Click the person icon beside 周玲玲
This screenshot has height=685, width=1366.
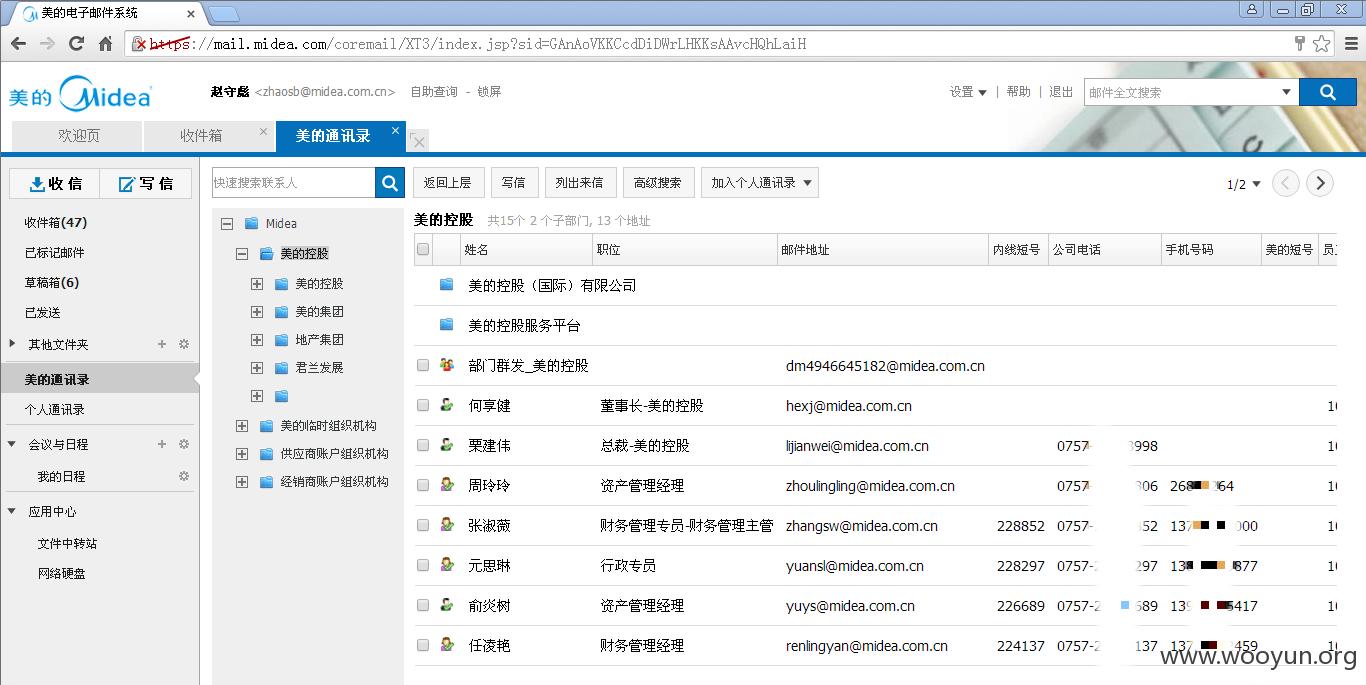pyautogui.click(x=446, y=485)
